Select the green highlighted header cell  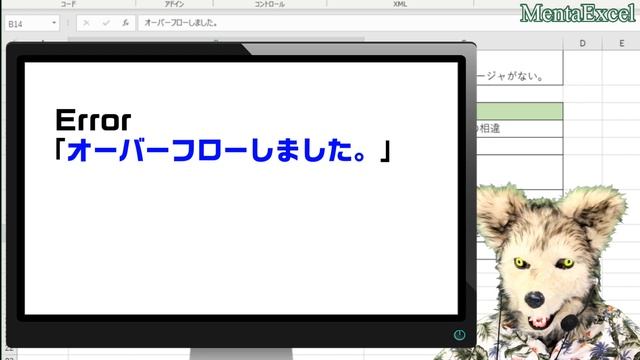pyautogui.click(x=520, y=111)
